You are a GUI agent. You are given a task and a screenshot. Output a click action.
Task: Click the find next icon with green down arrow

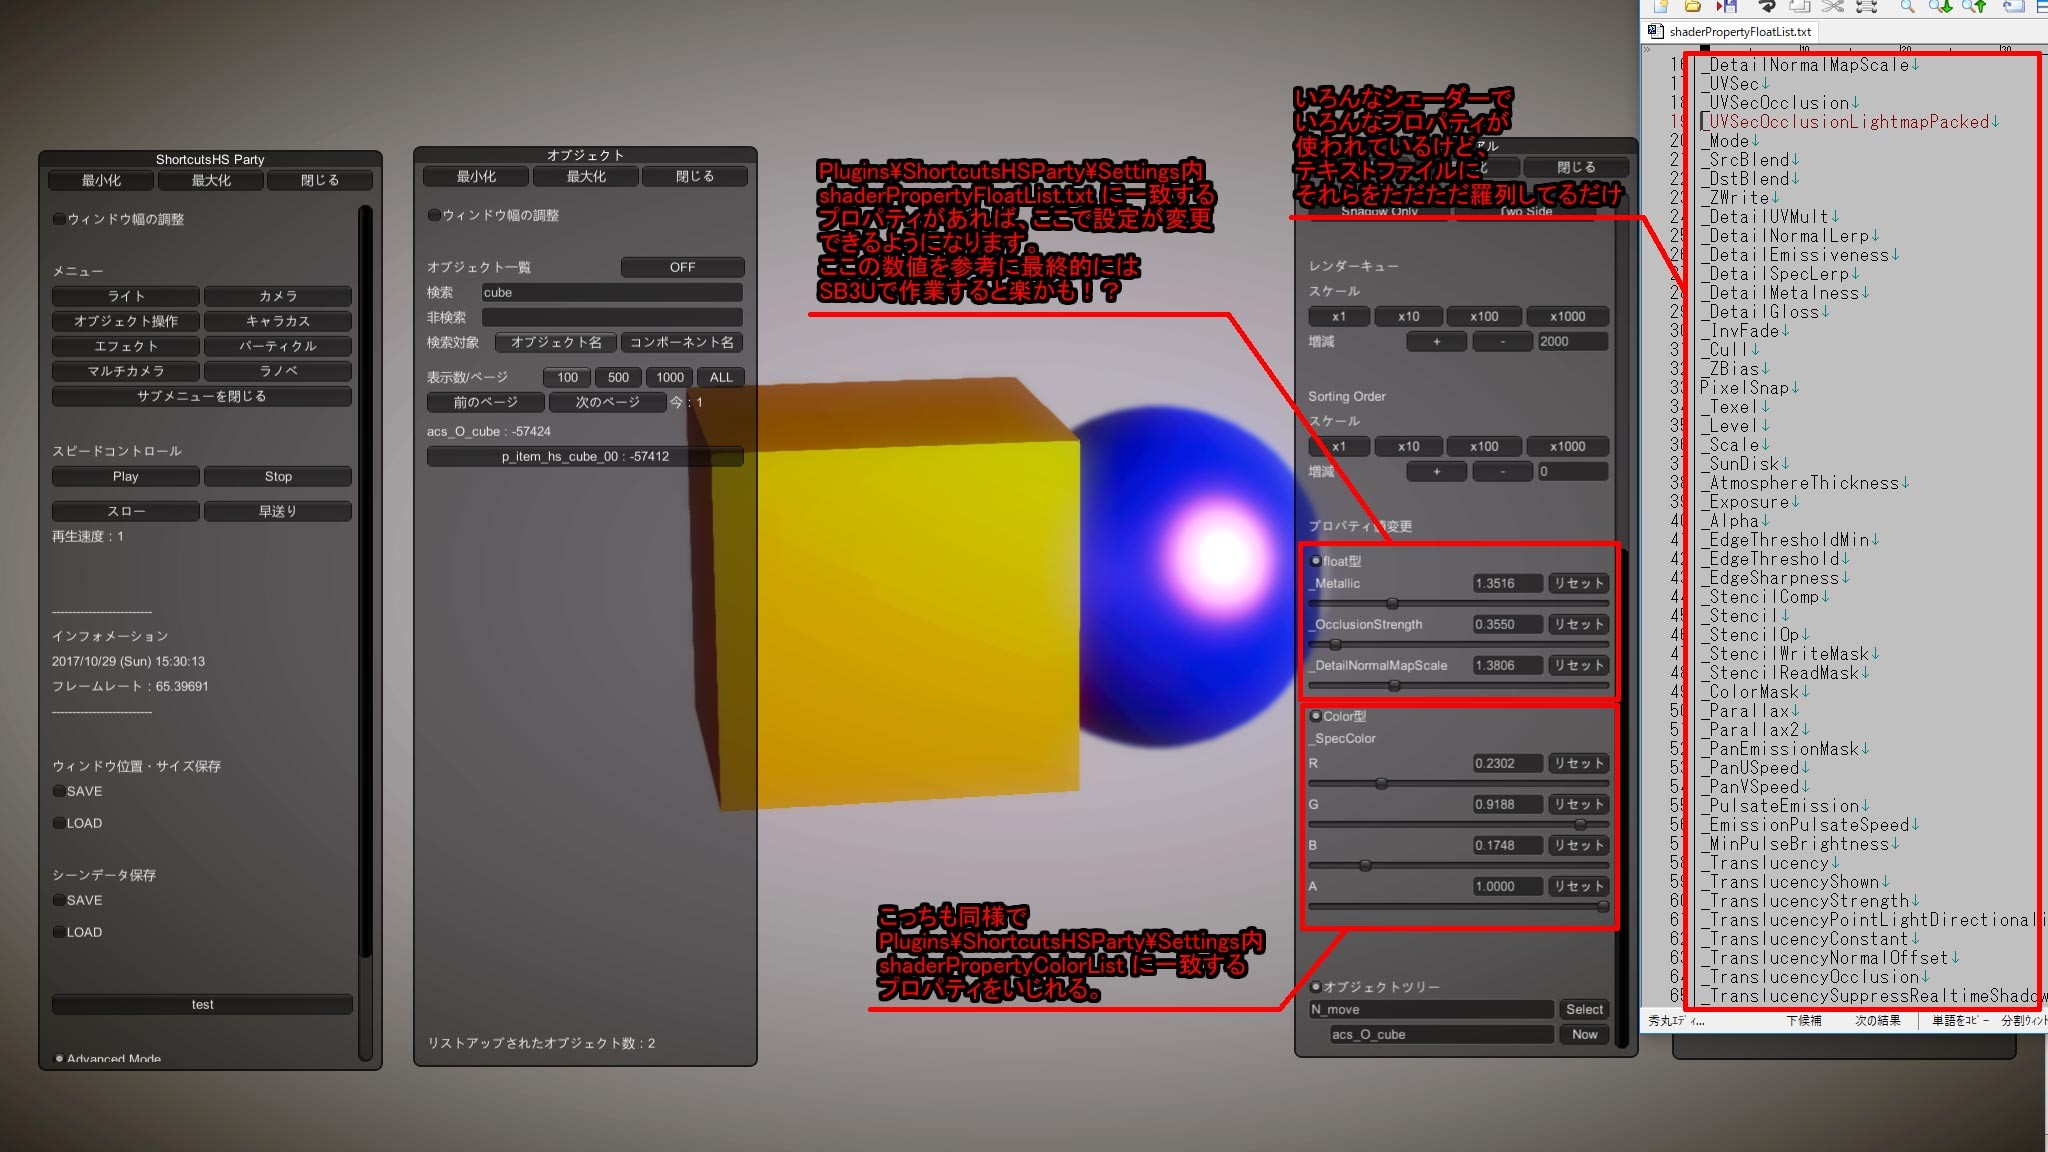tap(1940, 6)
